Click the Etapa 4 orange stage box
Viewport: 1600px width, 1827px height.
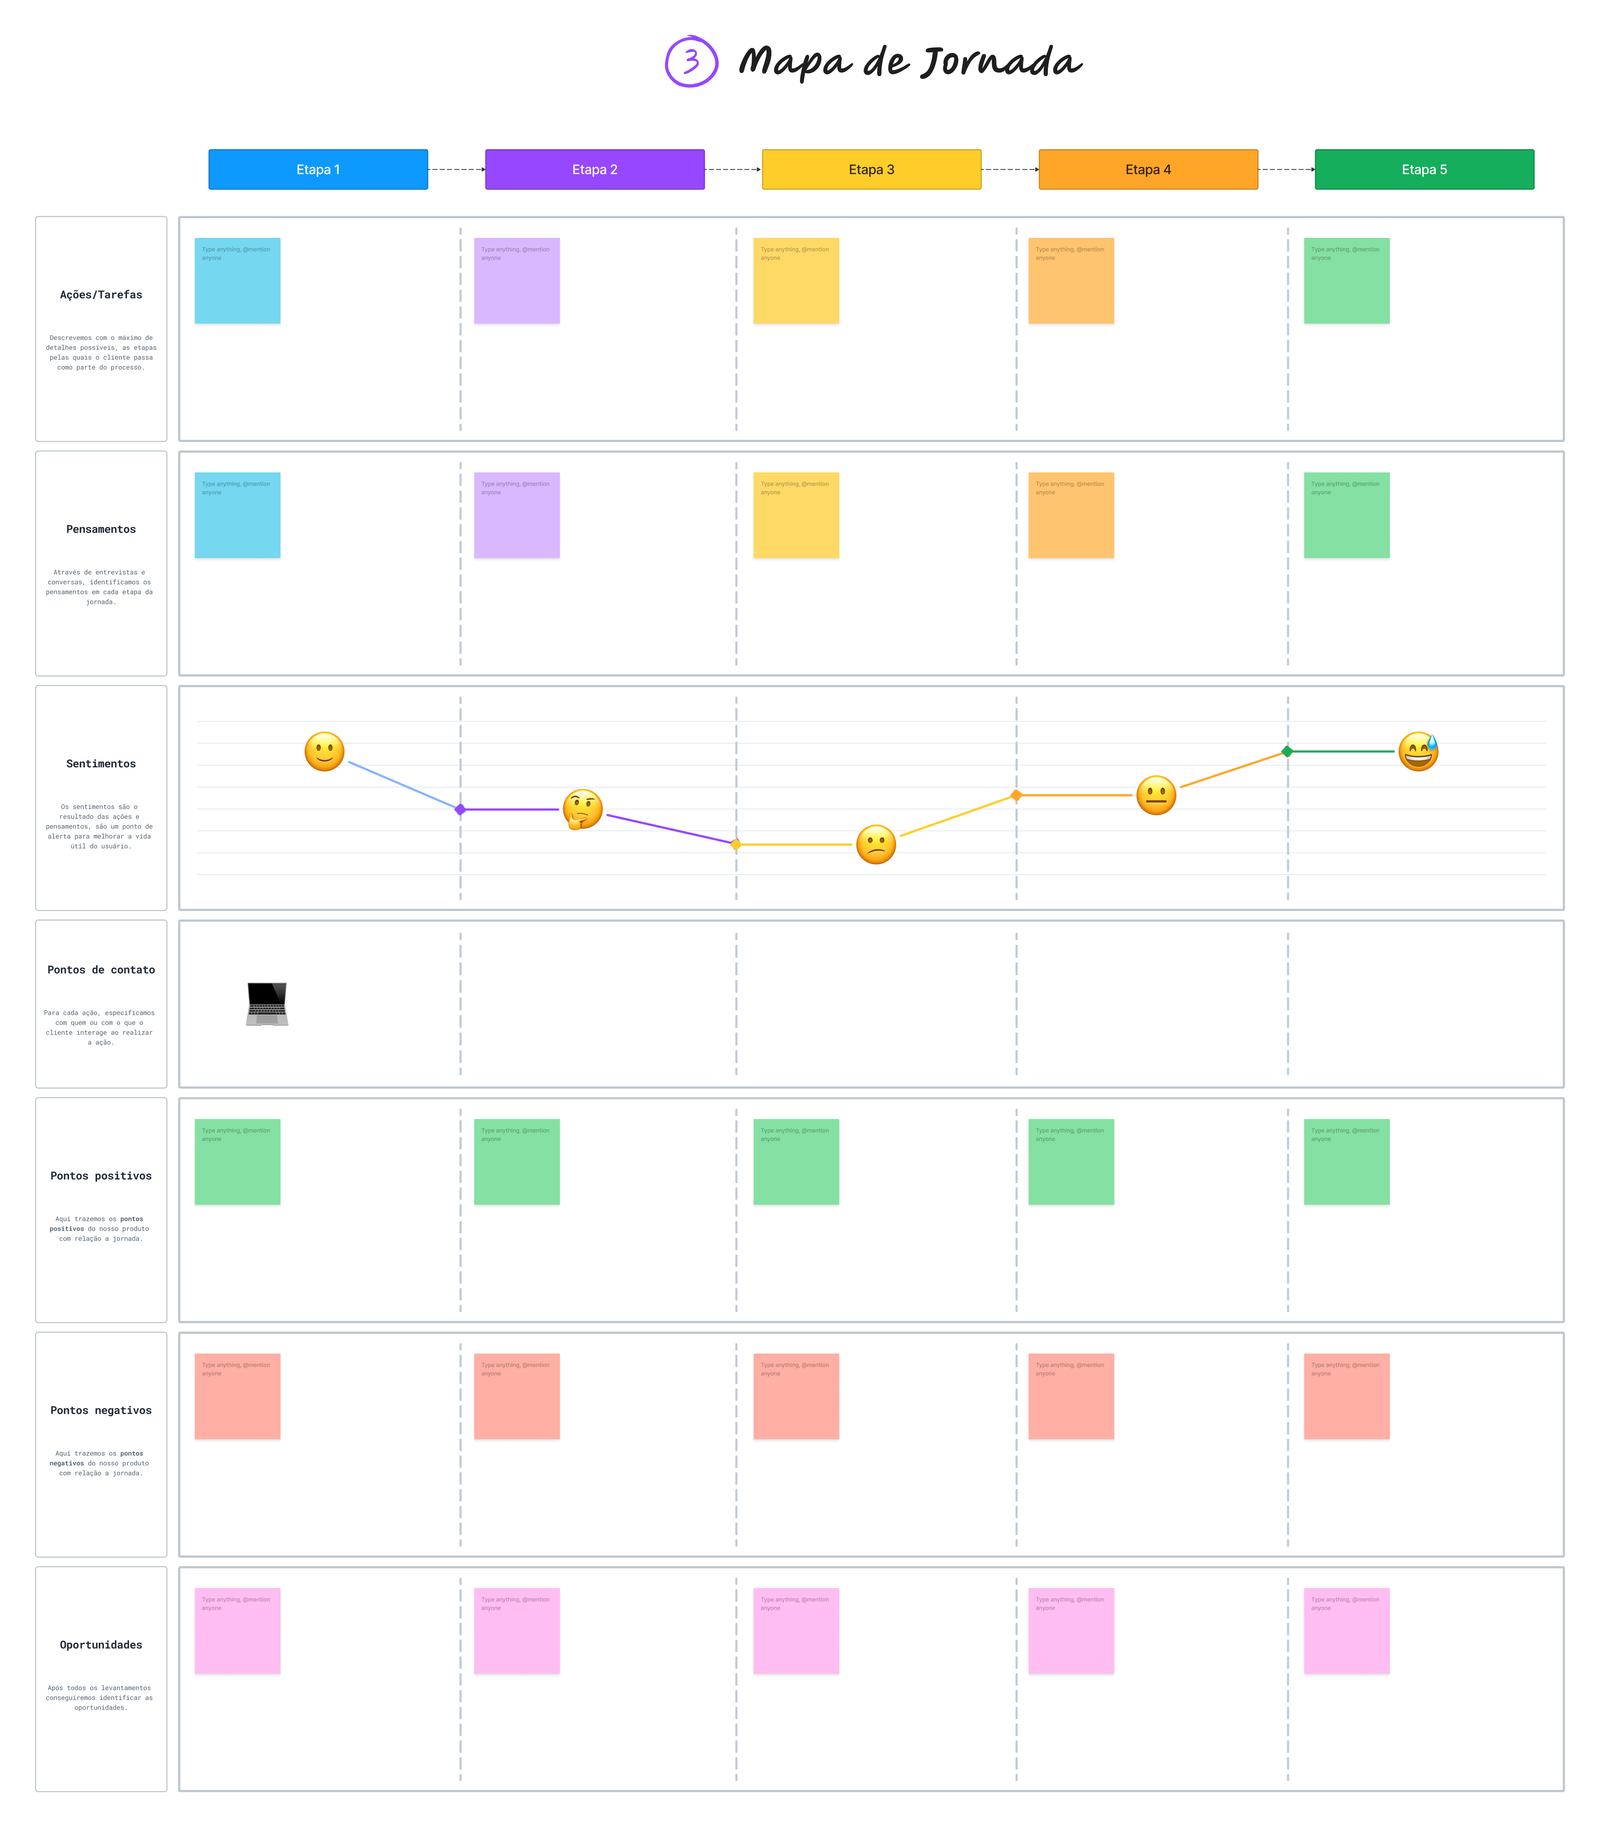1148,169
